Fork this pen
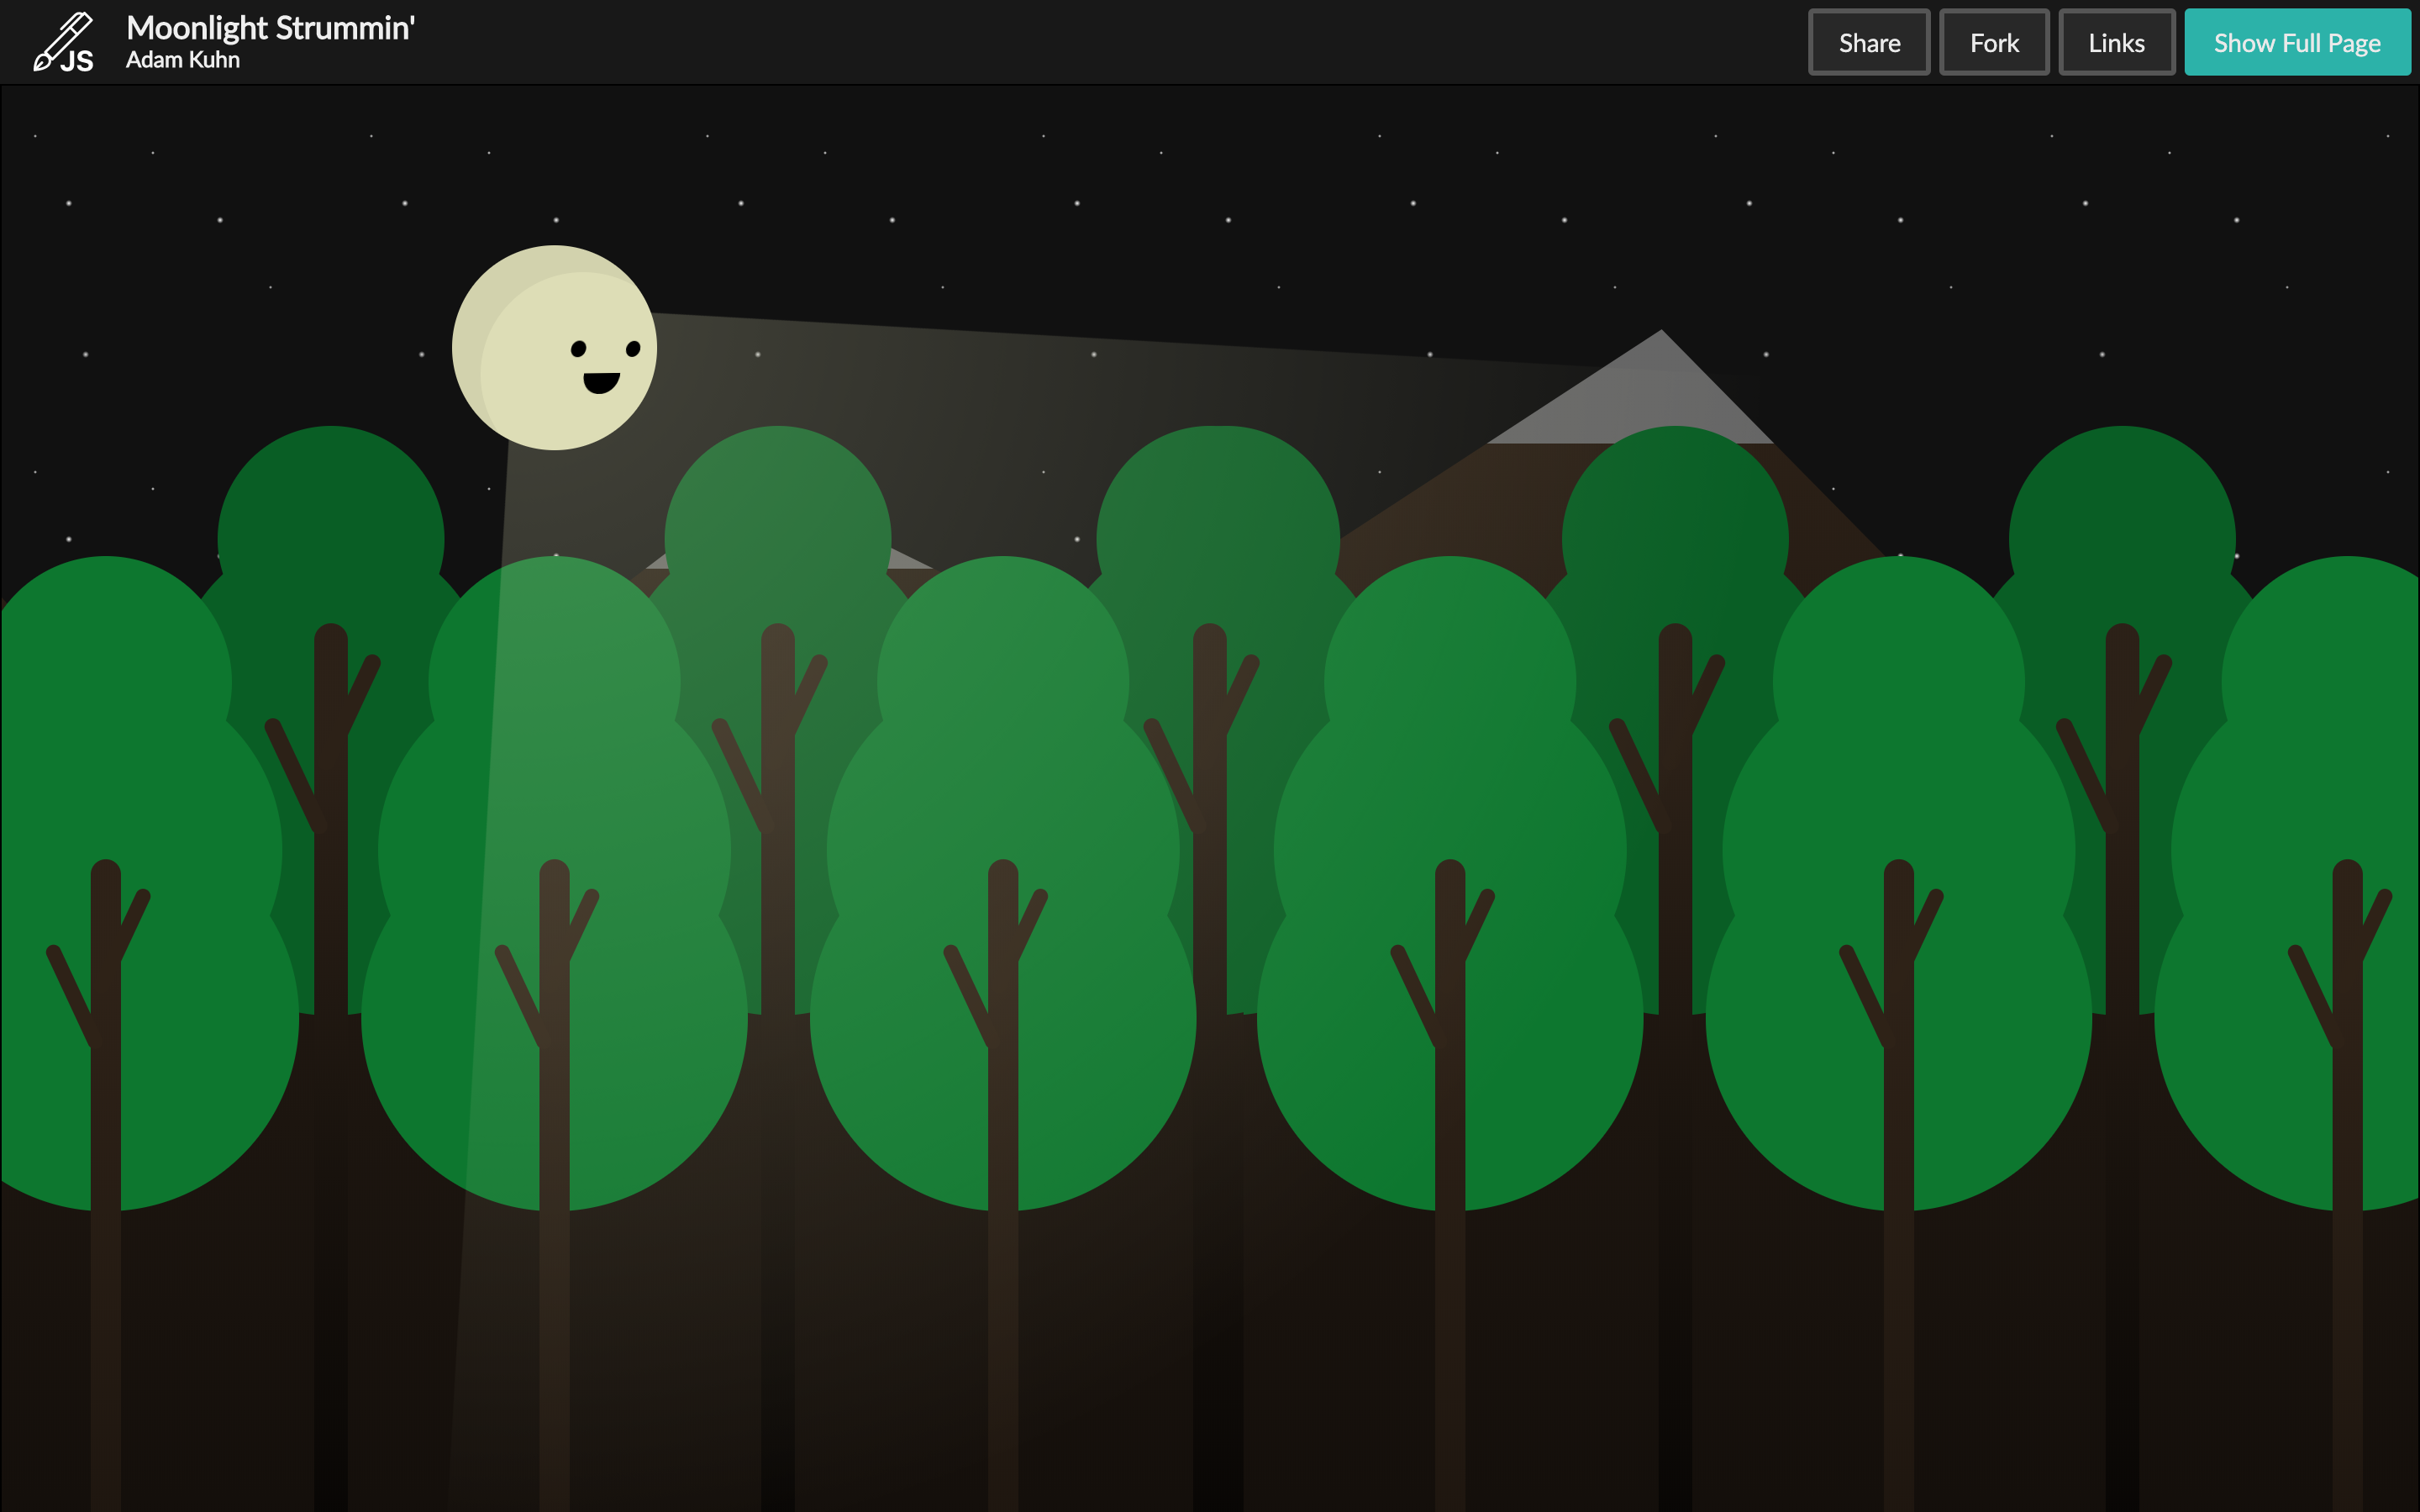This screenshot has height=1512, width=2420. point(1994,42)
